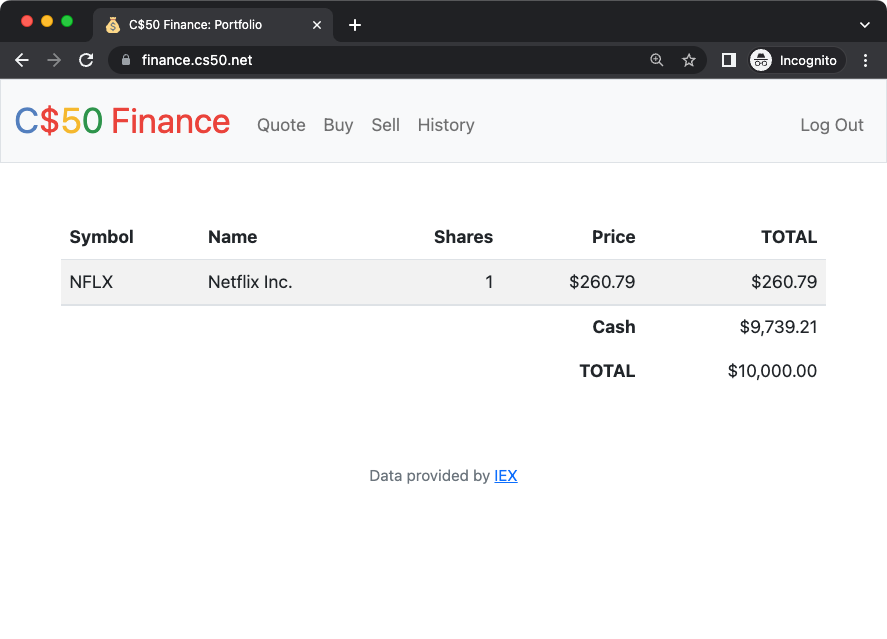Viewport: 887px width, 639px height.
Task: Open the Quote page
Action: click(x=281, y=125)
